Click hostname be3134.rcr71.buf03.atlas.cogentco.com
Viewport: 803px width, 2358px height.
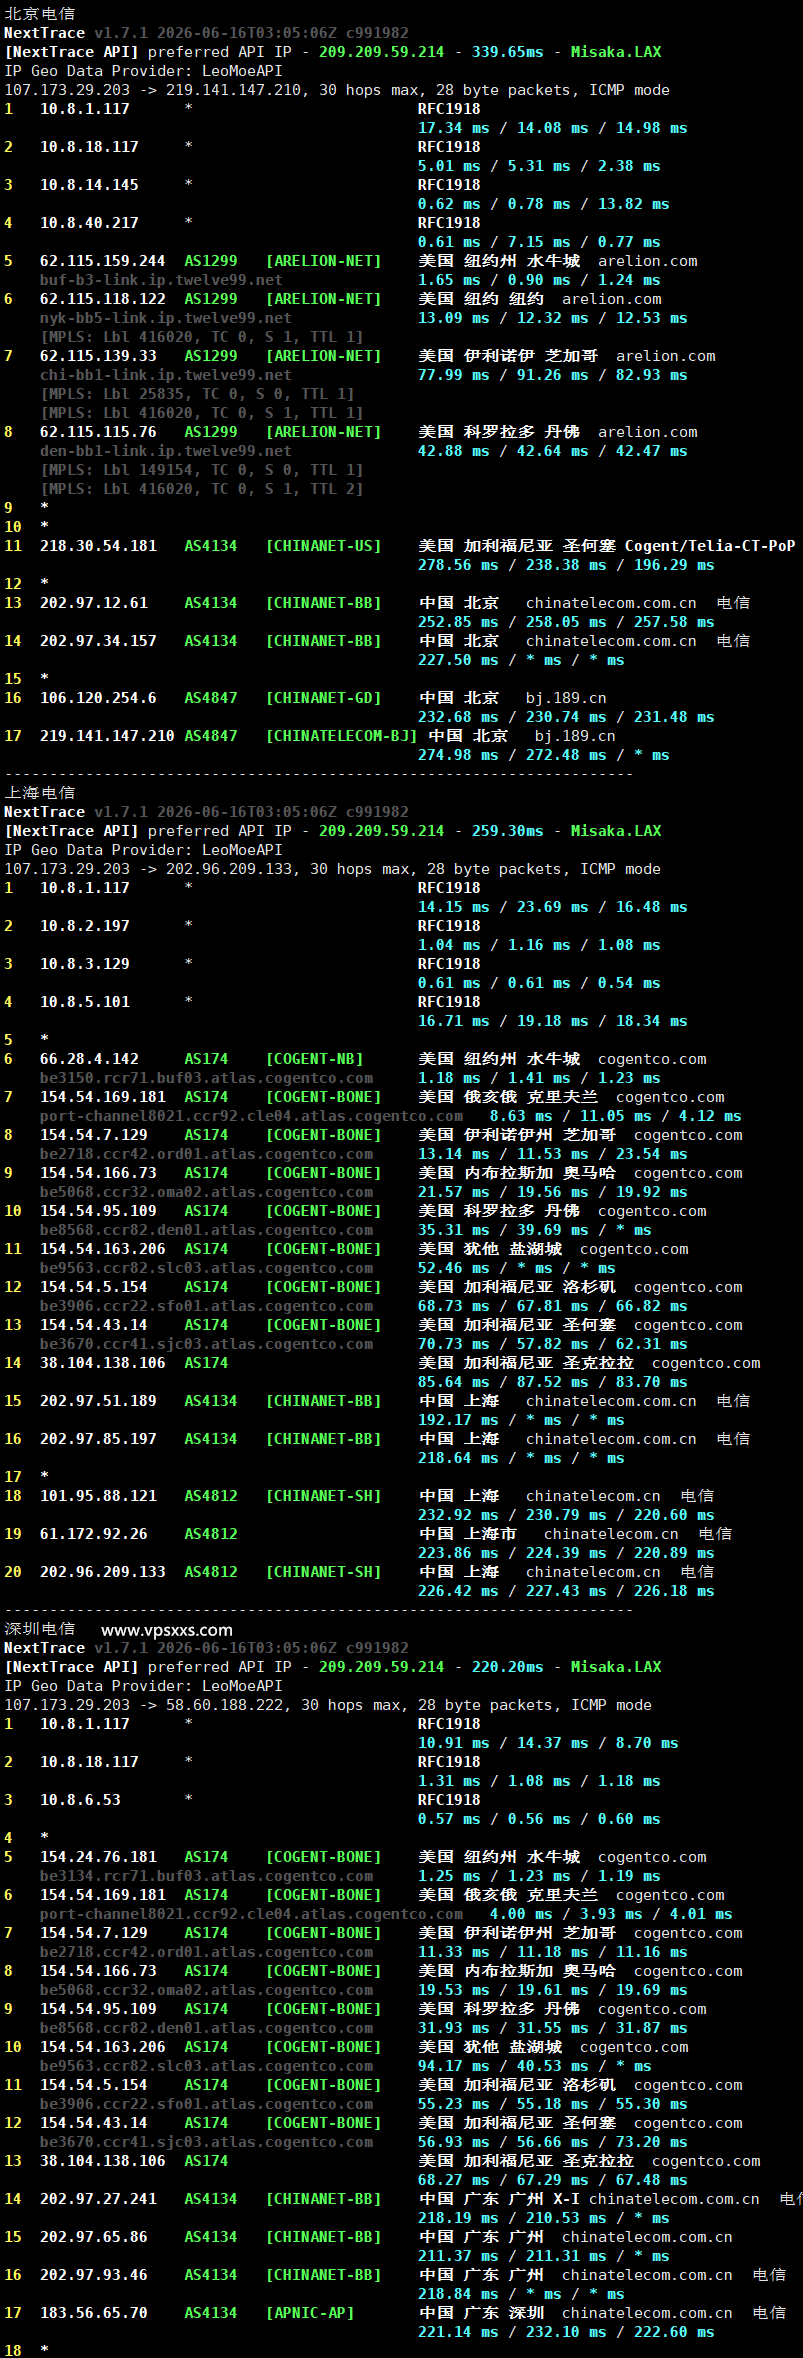click(206, 1875)
